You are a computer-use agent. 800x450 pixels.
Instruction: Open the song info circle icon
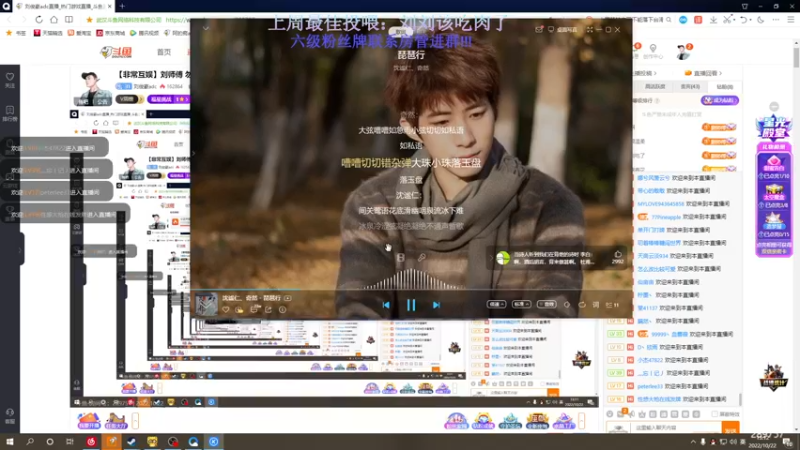coord(283,310)
